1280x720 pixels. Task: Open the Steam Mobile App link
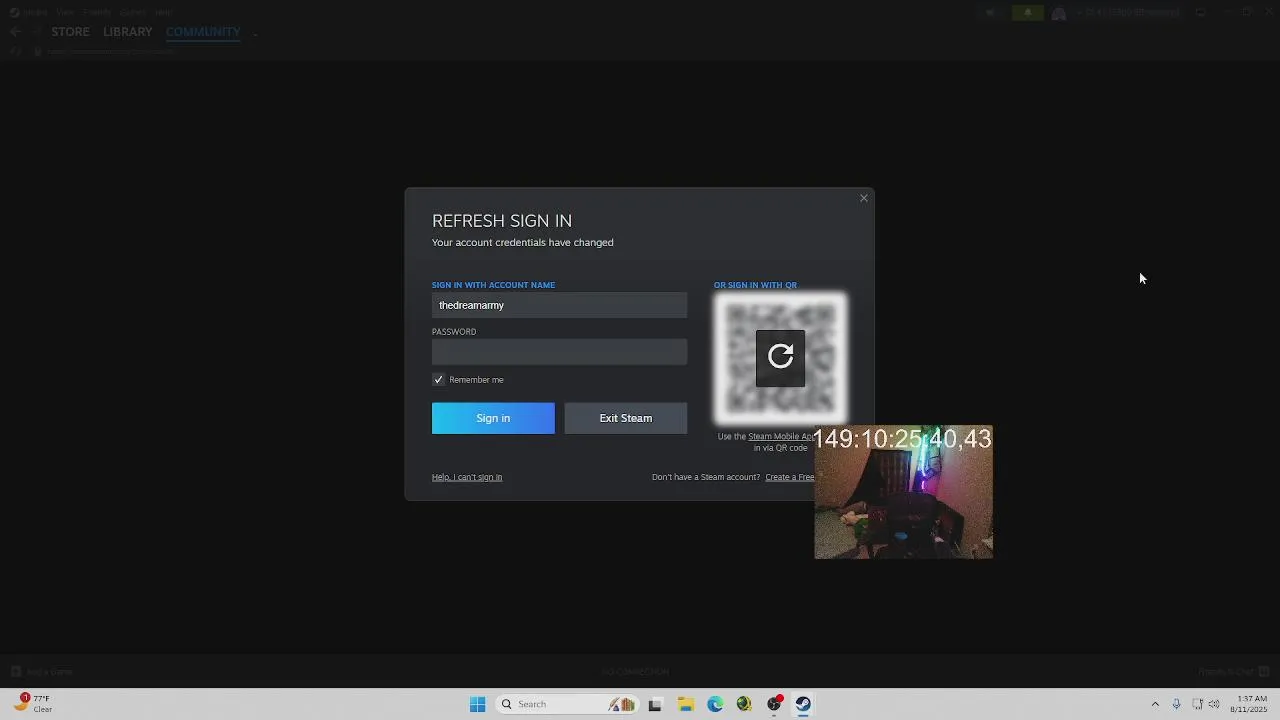[781, 436]
